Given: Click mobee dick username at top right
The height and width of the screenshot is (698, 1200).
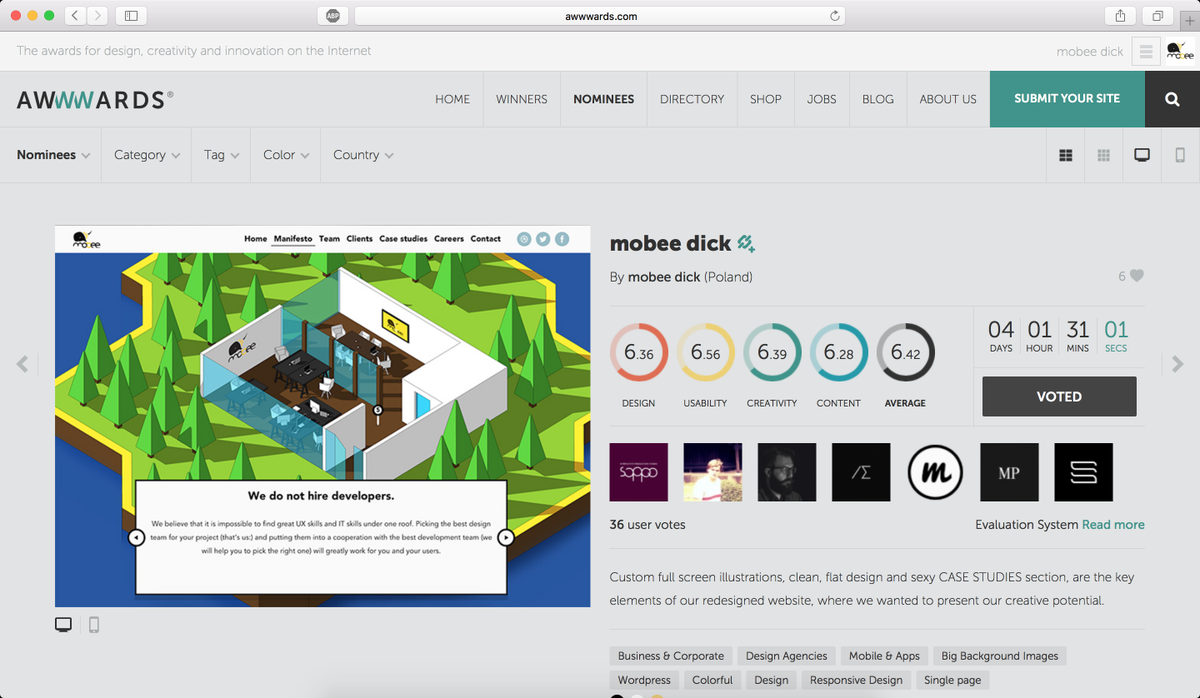Looking at the screenshot, I should [x=1090, y=51].
